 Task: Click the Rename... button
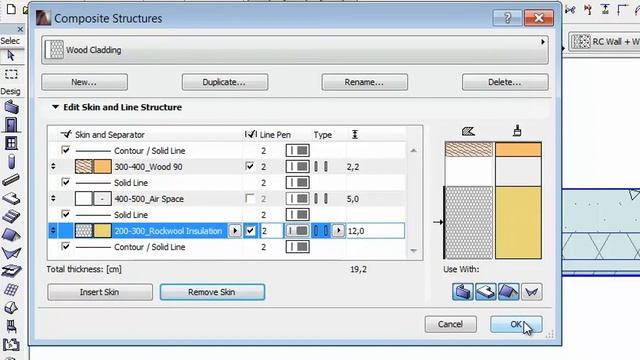tap(364, 82)
